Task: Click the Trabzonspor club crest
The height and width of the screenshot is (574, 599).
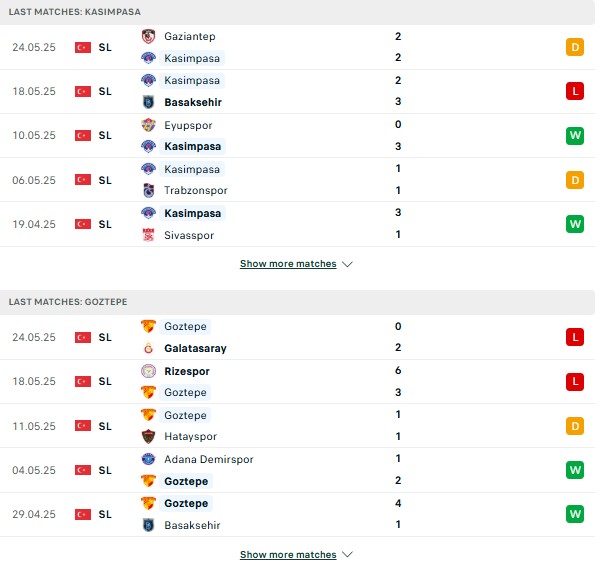Action: (x=148, y=190)
